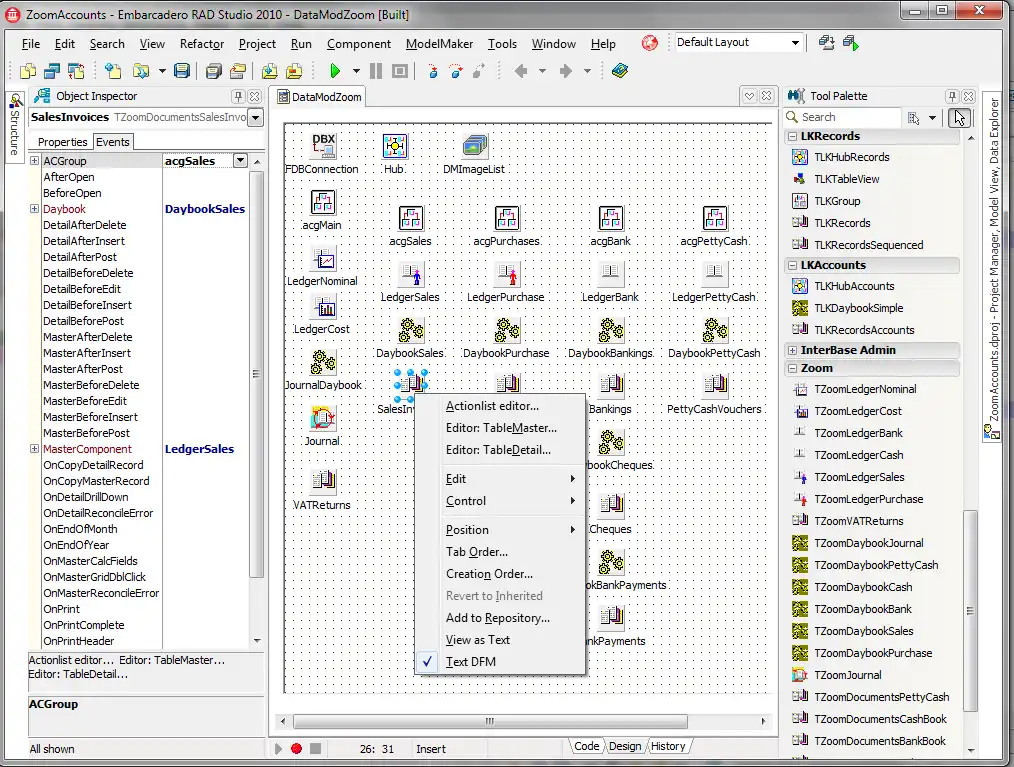
Task: Open the SalesInvoices component selector dropdown
Action: point(256,118)
